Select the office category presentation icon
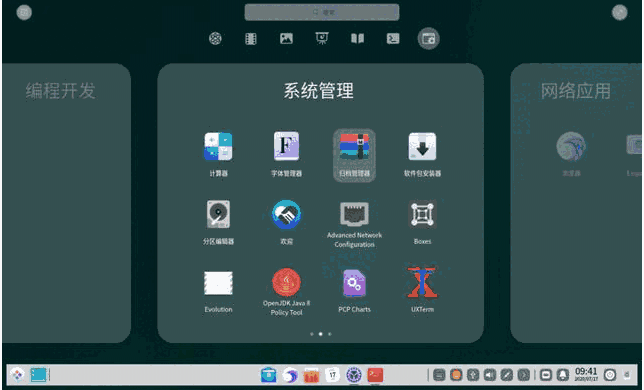The height and width of the screenshot is (390, 644). [x=322, y=39]
